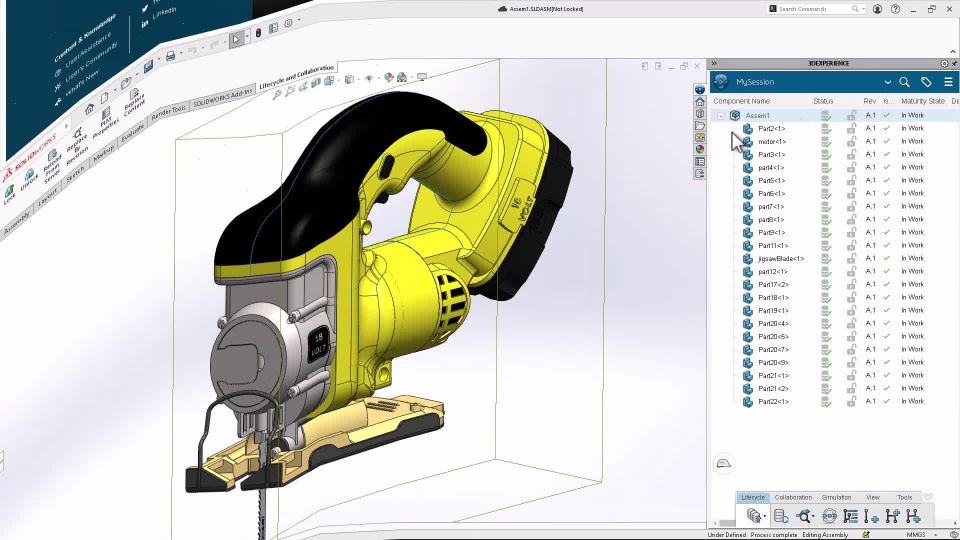The width and height of the screenshot is (960, 540).
Task: Click the last H-plus icon in Lifecycle bar
Action: [x=913, y=516]
